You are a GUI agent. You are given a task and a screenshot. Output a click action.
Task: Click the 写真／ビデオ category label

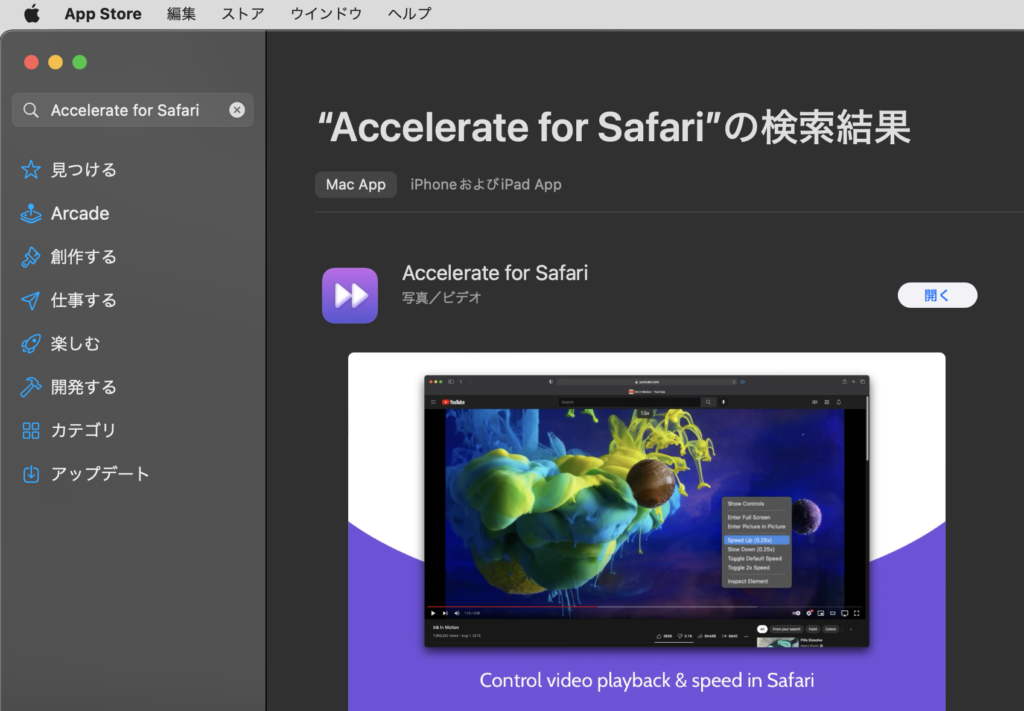441,298
